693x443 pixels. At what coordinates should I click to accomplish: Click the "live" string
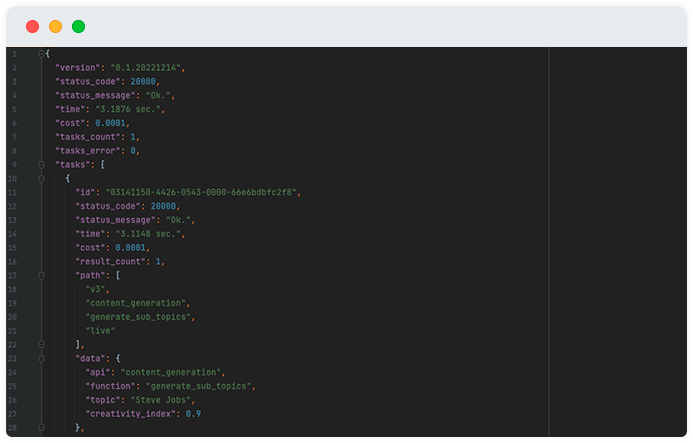tap(100, 331)
